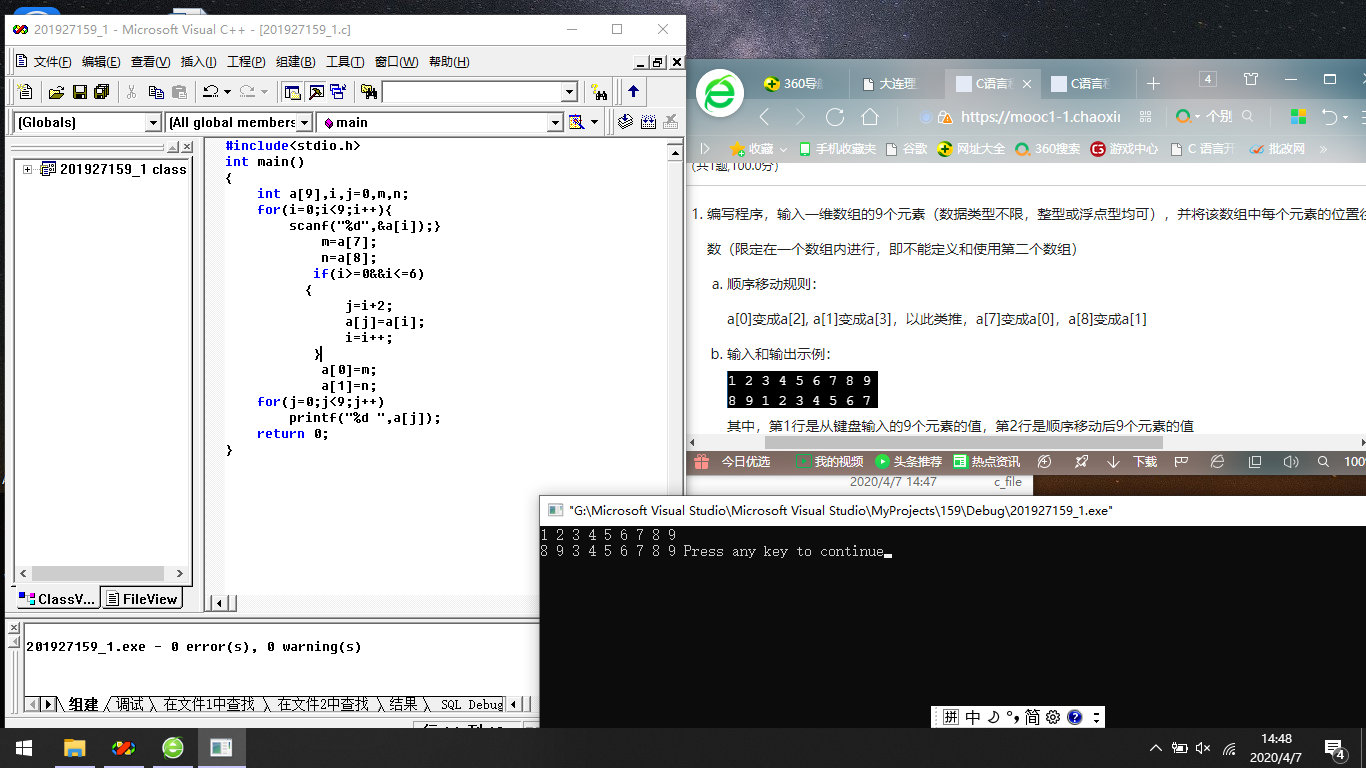
Task: Toggle the Workspace window icon
Action: 292,92
